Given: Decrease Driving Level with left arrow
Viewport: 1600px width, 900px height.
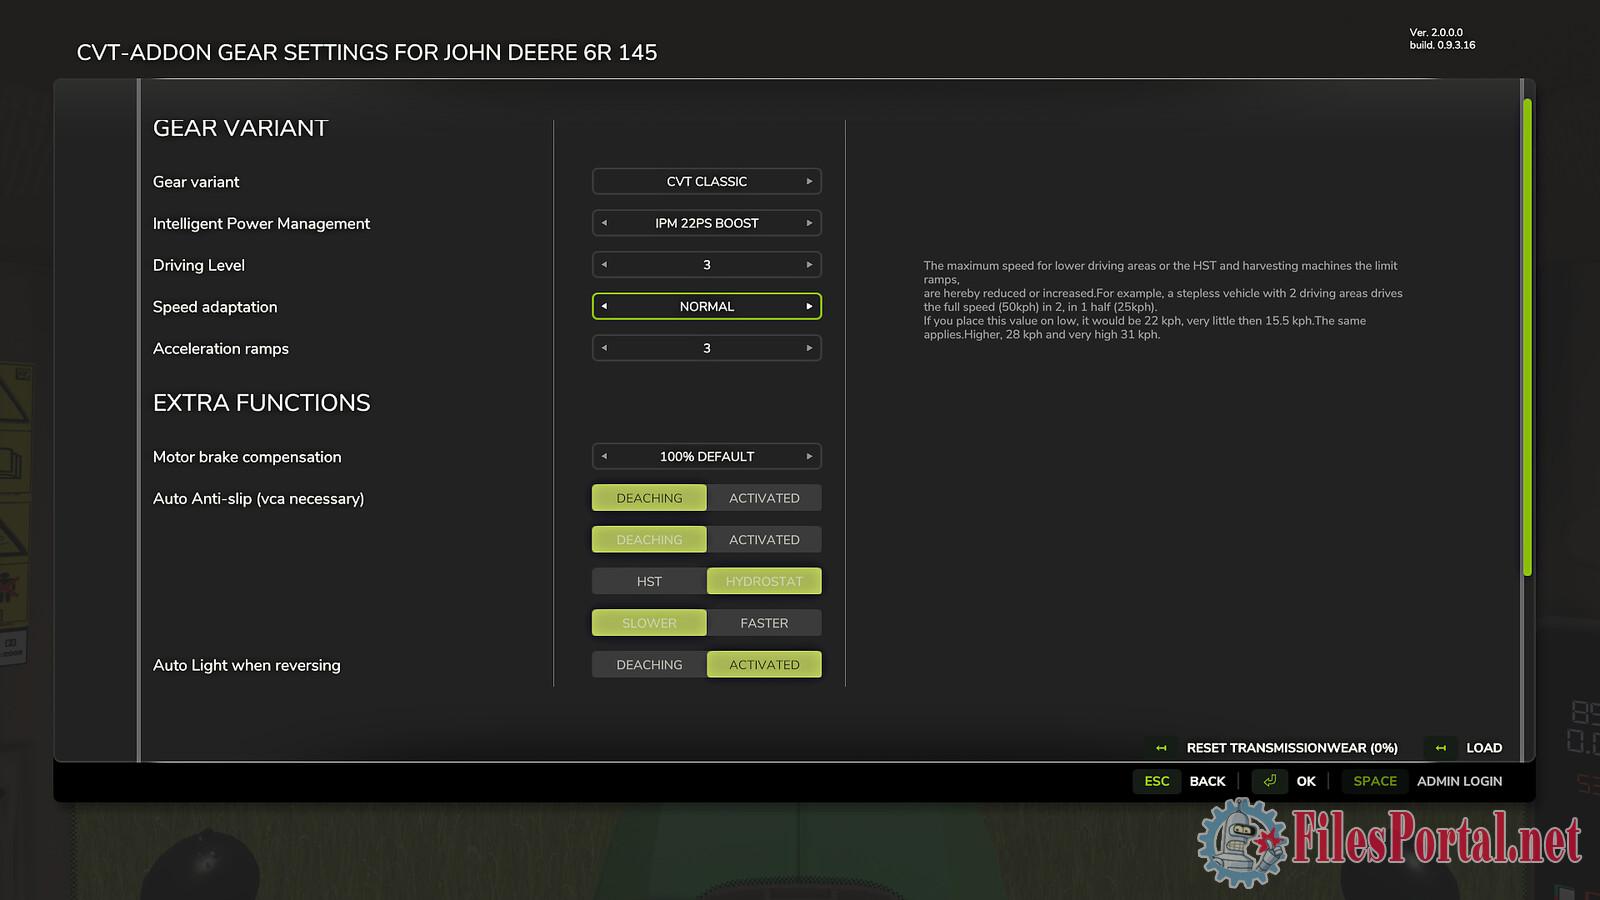Looking at the screenshot, I should 604,265.
